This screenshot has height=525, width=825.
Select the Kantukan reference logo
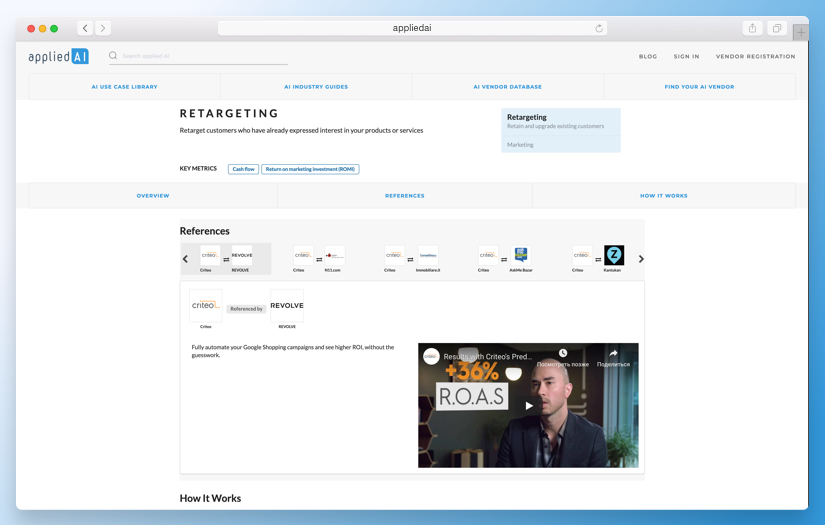point(614,255)
